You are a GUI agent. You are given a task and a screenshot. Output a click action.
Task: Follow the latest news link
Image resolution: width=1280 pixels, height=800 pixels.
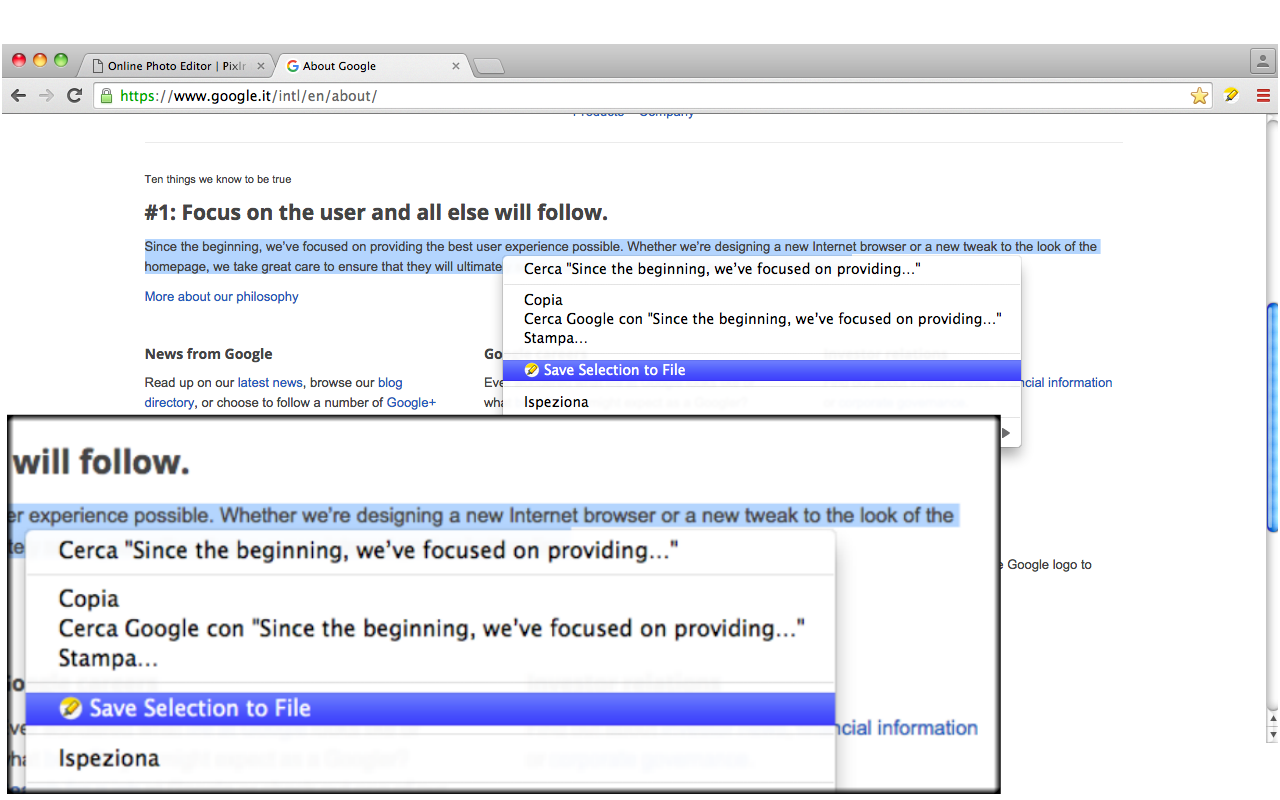tap(270, 383)
